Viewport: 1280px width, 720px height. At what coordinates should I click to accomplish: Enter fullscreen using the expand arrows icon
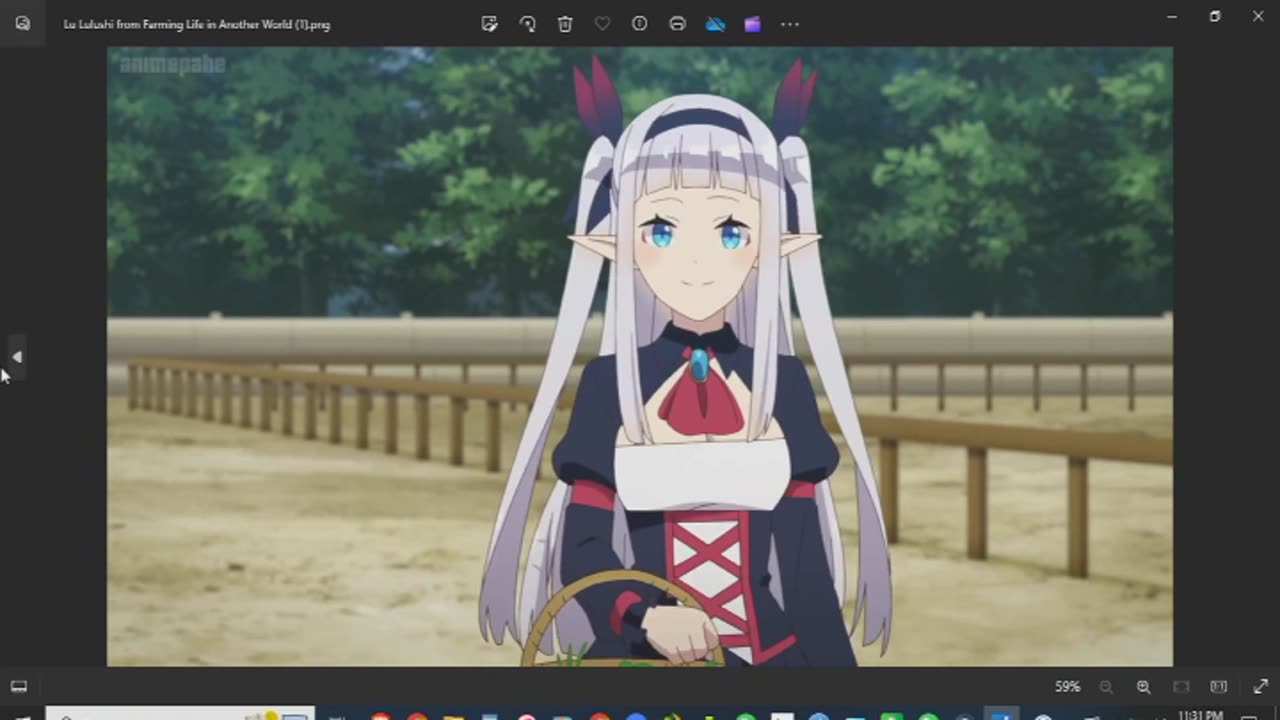click(1260, 687)
